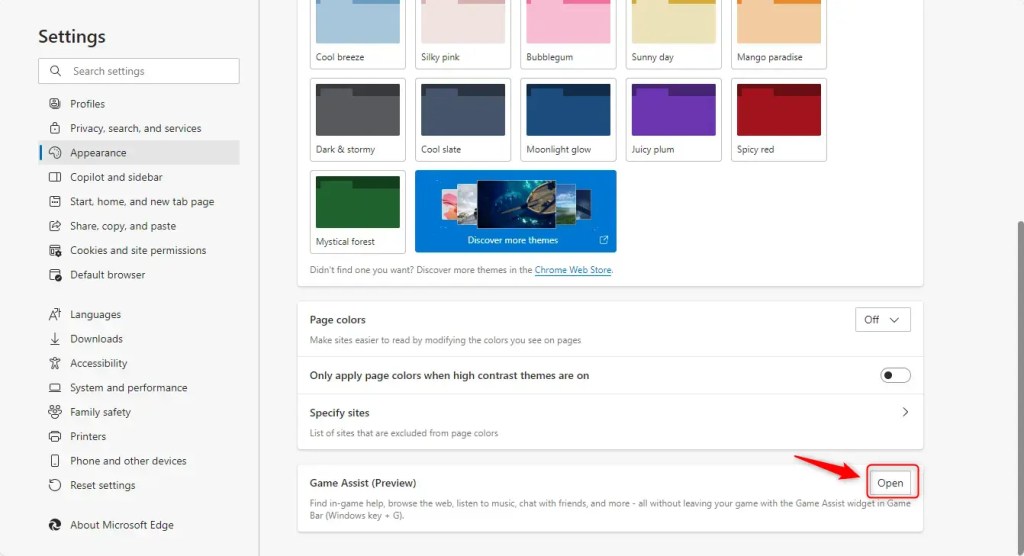This screenshot has width=1024, height=556.
Task: Click the Start, home, and new tab page icon
Action: [x=55, y=201]
